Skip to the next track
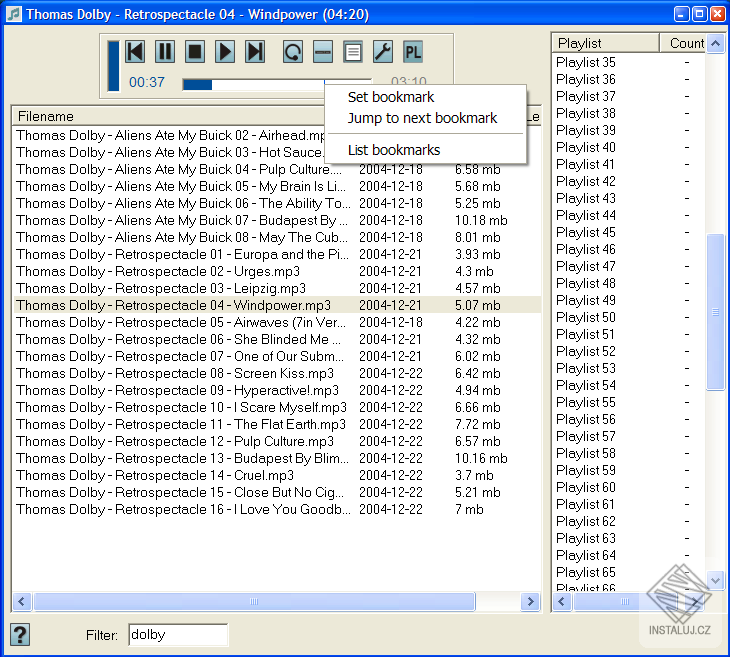The height and width of the screenshot is (657, 730). (255, 52)
